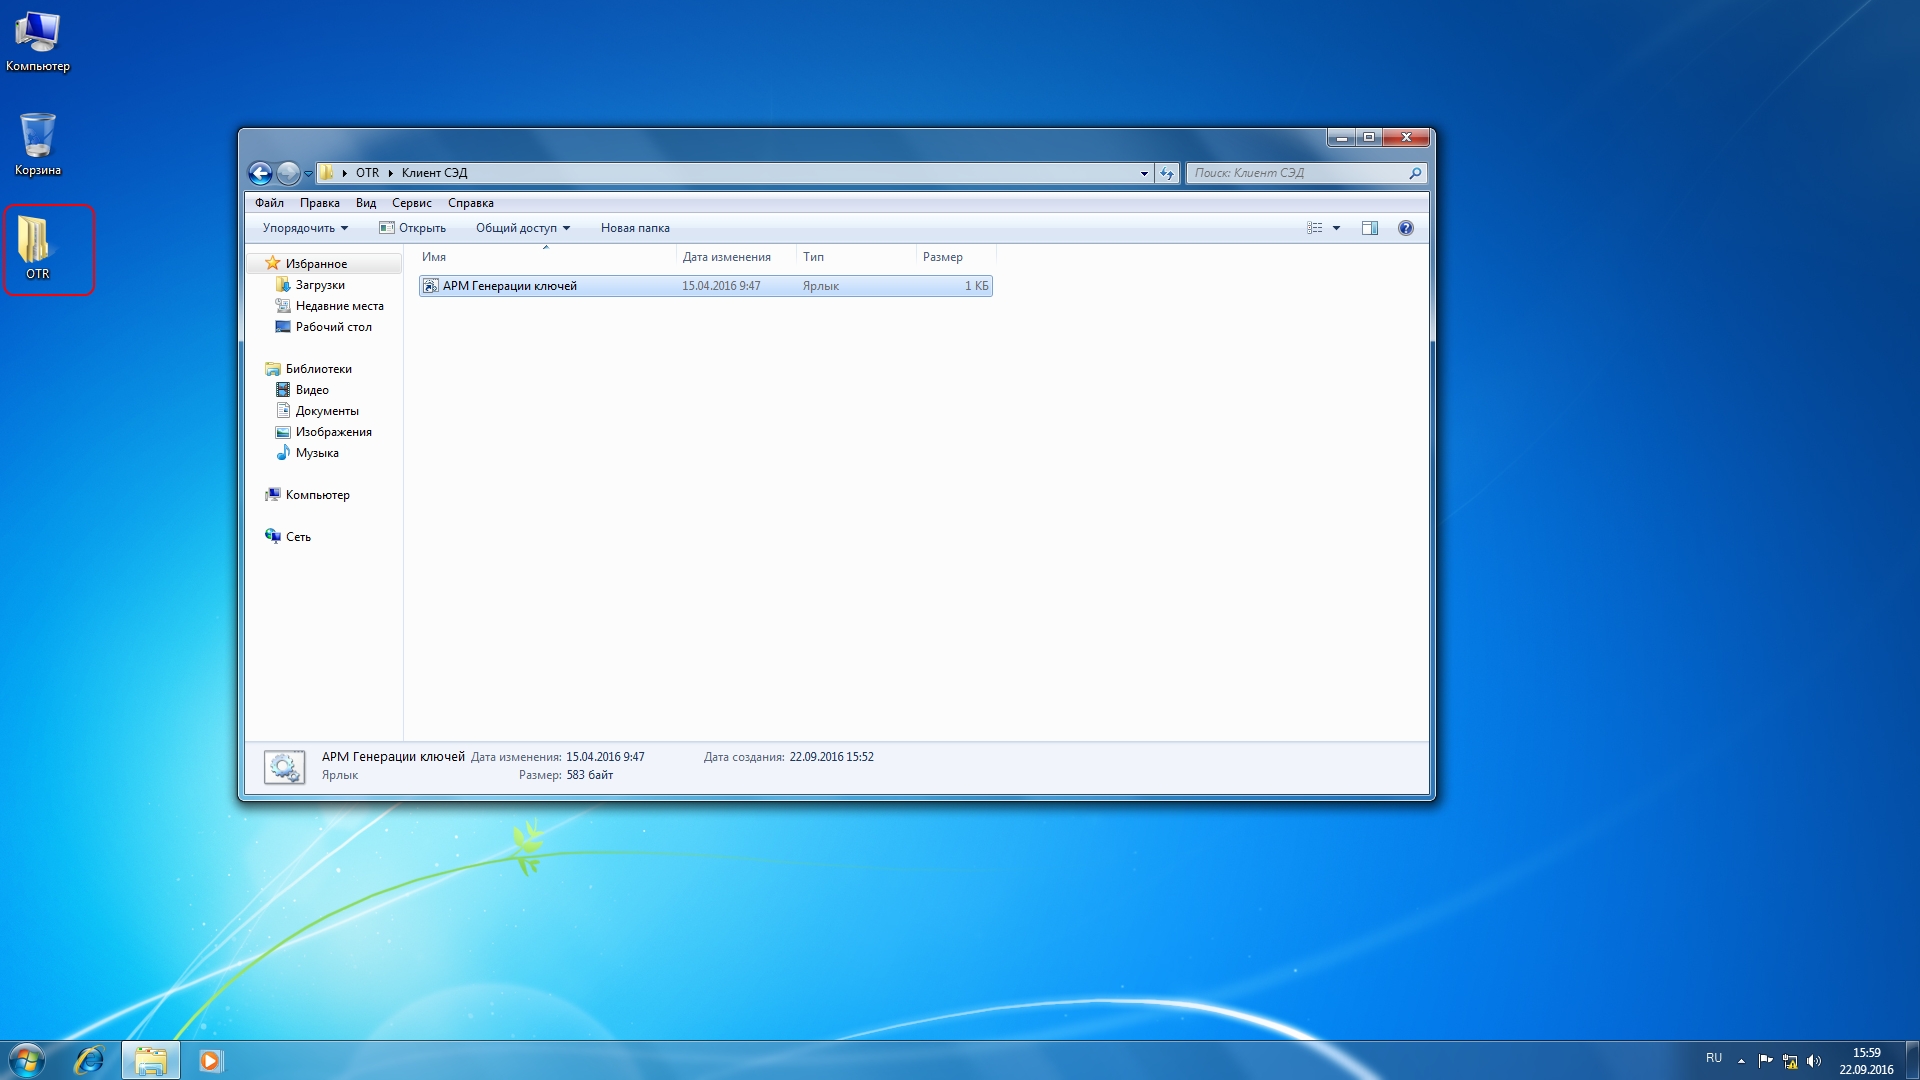Select АРМ Генерации ключей shortcut file

click(x=705, y=286)
